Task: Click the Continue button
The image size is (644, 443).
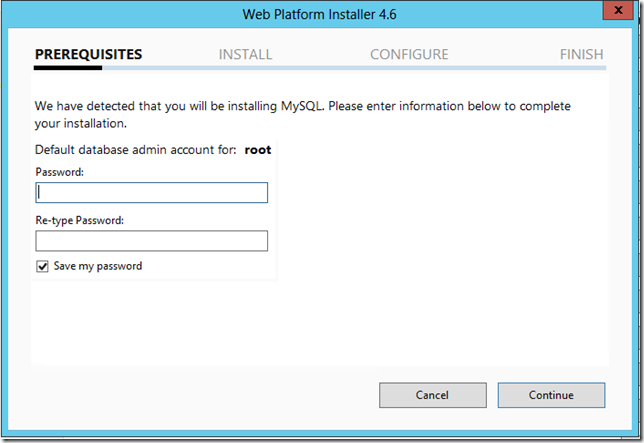Action: (551, 395)
